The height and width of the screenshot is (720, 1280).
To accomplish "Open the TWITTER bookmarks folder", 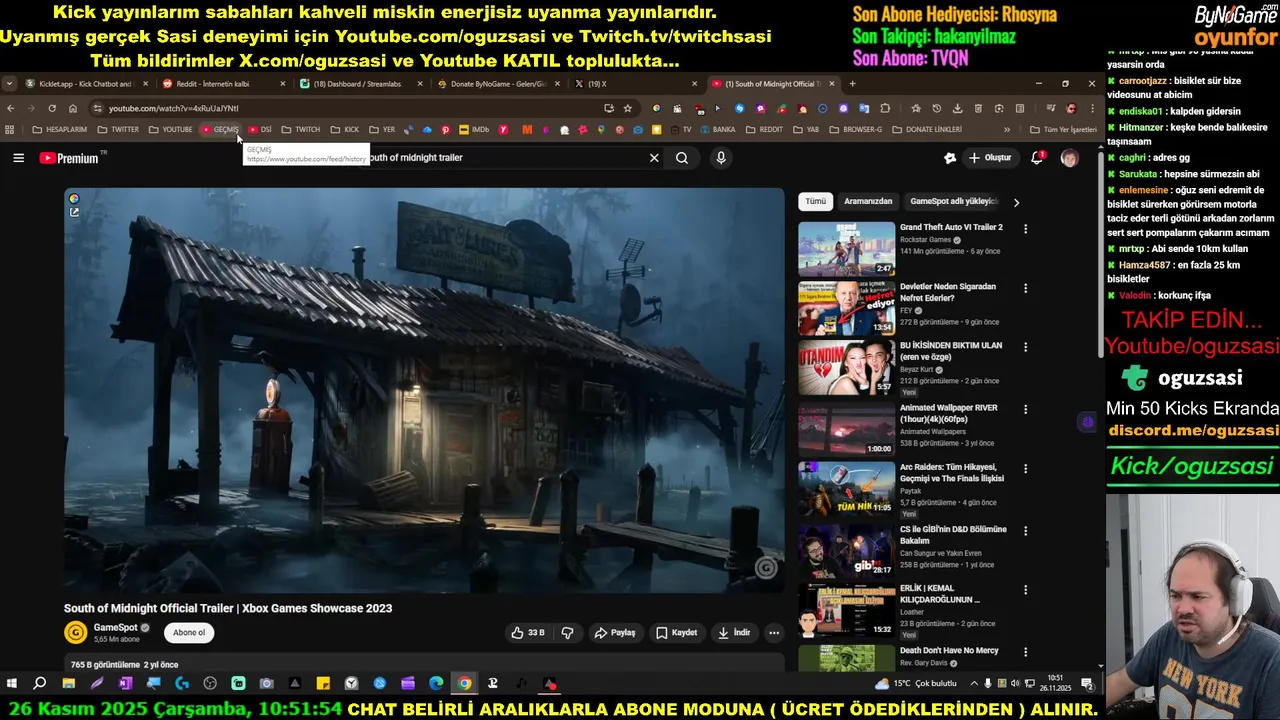I will tap(118, 129).
